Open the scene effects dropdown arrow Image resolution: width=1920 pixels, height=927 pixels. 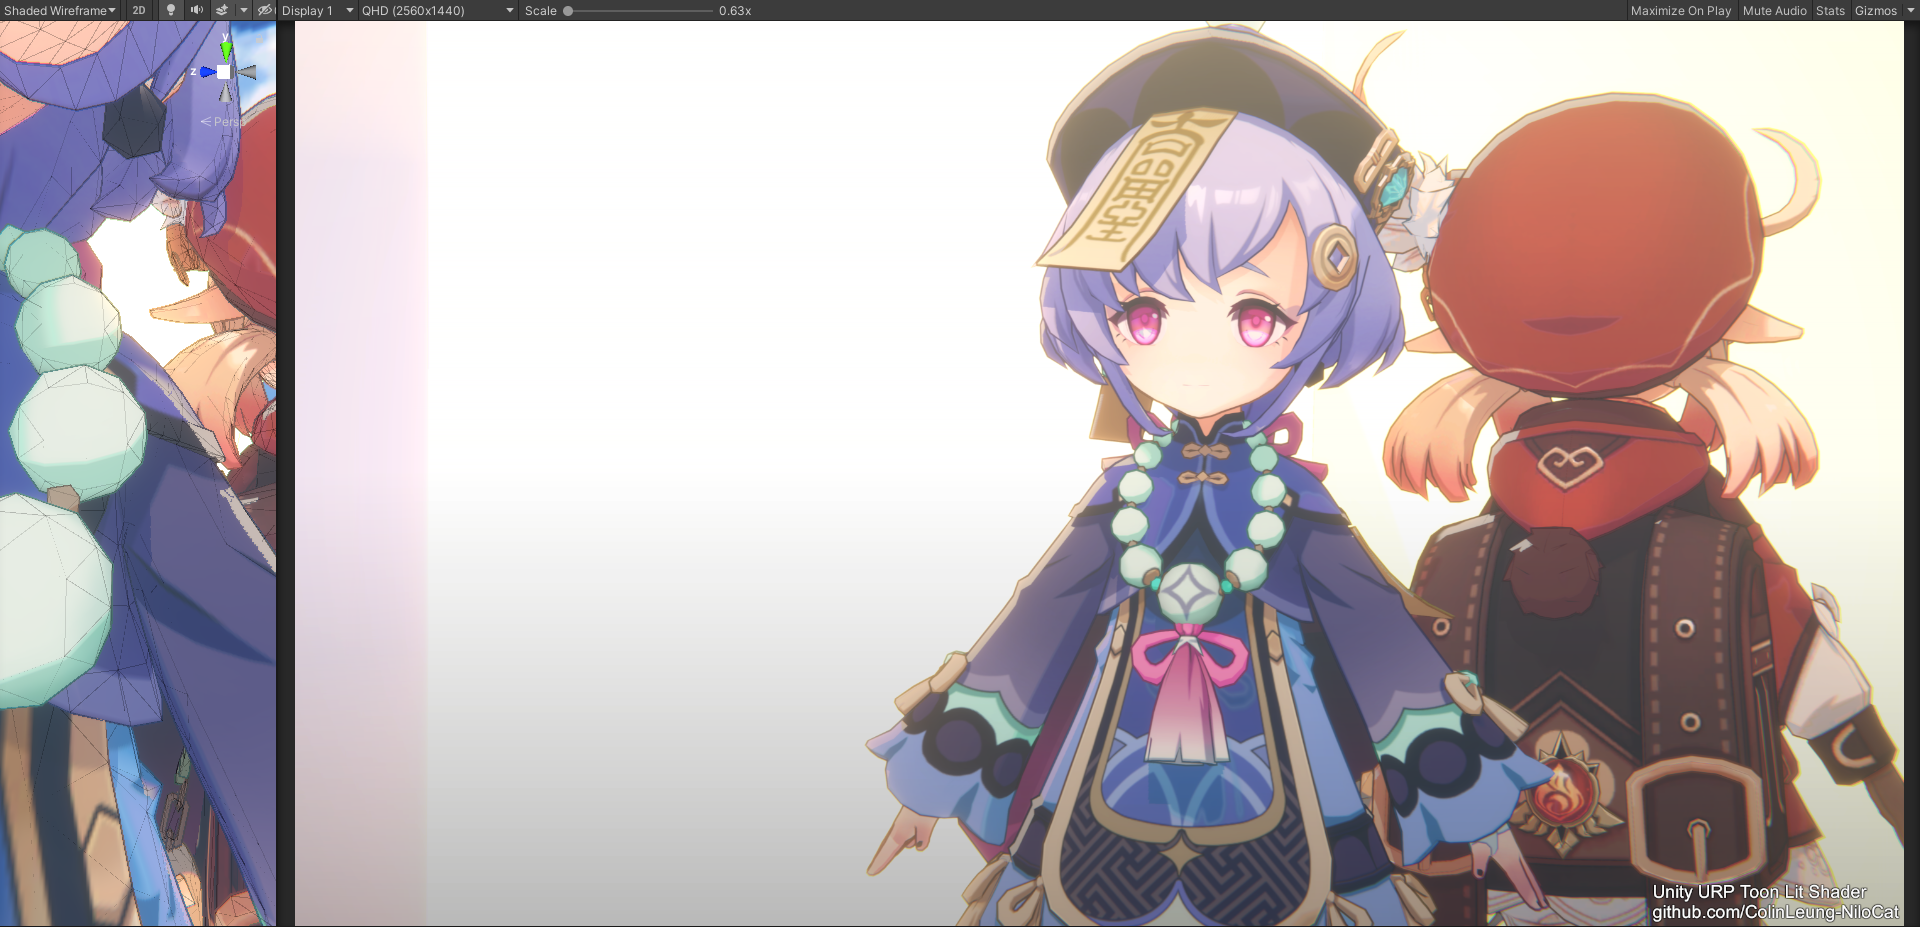(x=243, y=10)
